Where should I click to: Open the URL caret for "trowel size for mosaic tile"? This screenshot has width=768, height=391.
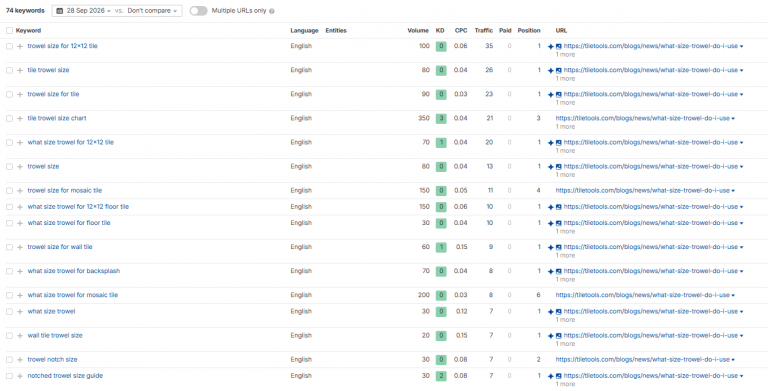733,191
